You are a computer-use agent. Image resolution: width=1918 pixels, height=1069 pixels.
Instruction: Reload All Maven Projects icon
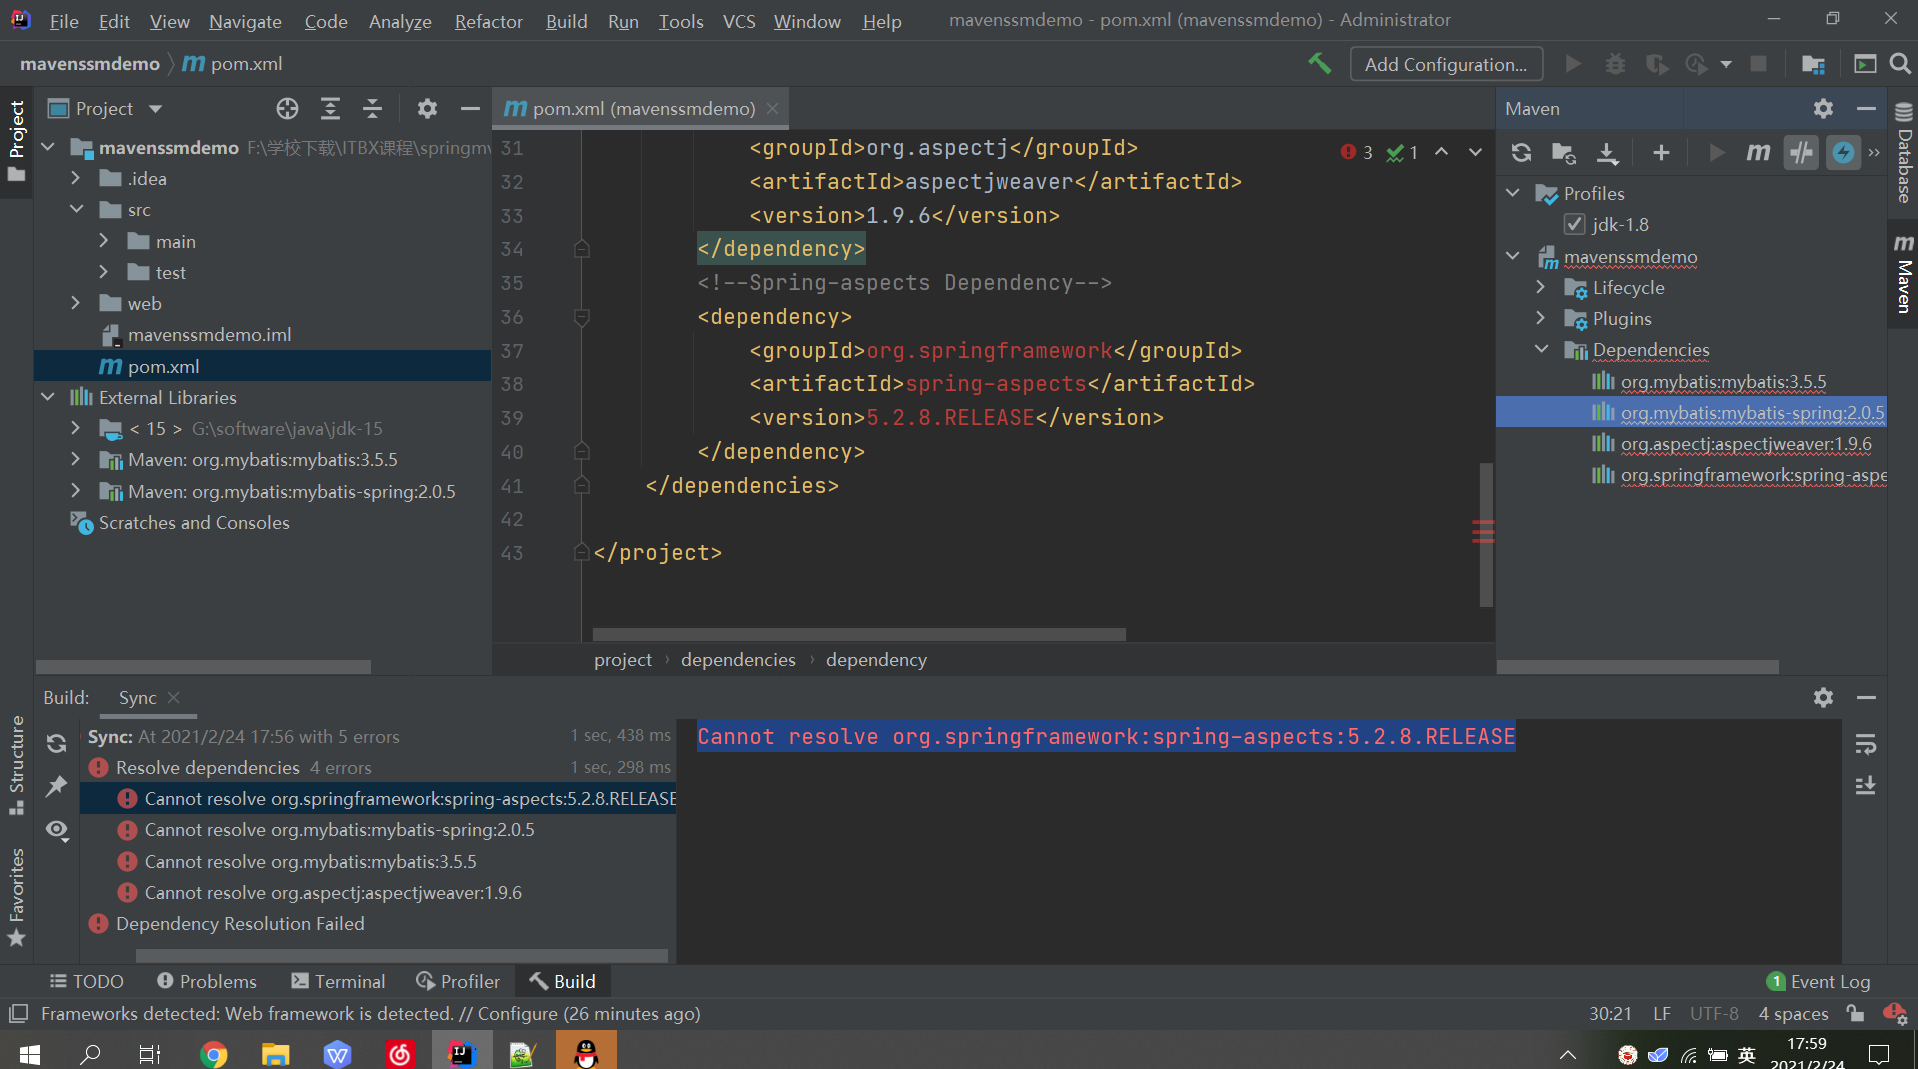coord(1521,152)
